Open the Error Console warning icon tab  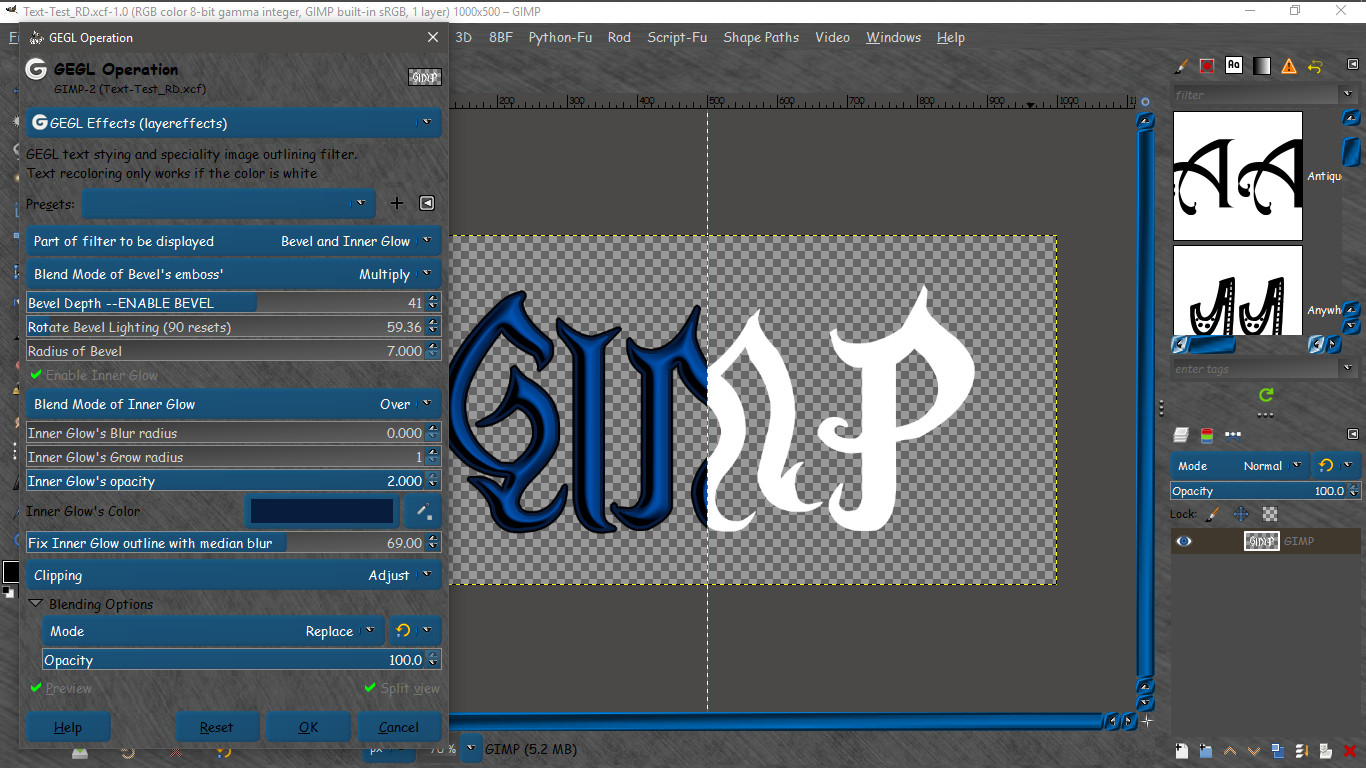(1289, 66)
